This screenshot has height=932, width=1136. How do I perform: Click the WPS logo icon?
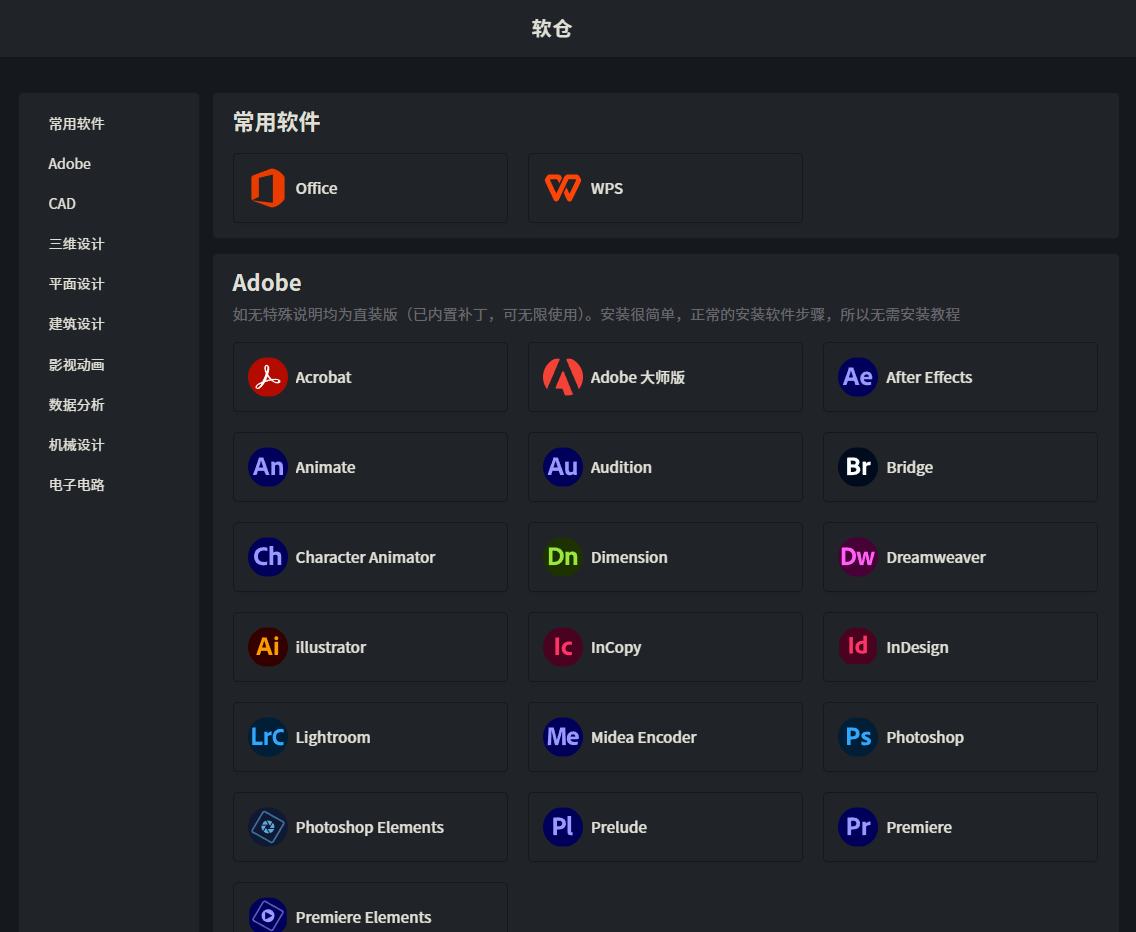click(x=563, y=188)
